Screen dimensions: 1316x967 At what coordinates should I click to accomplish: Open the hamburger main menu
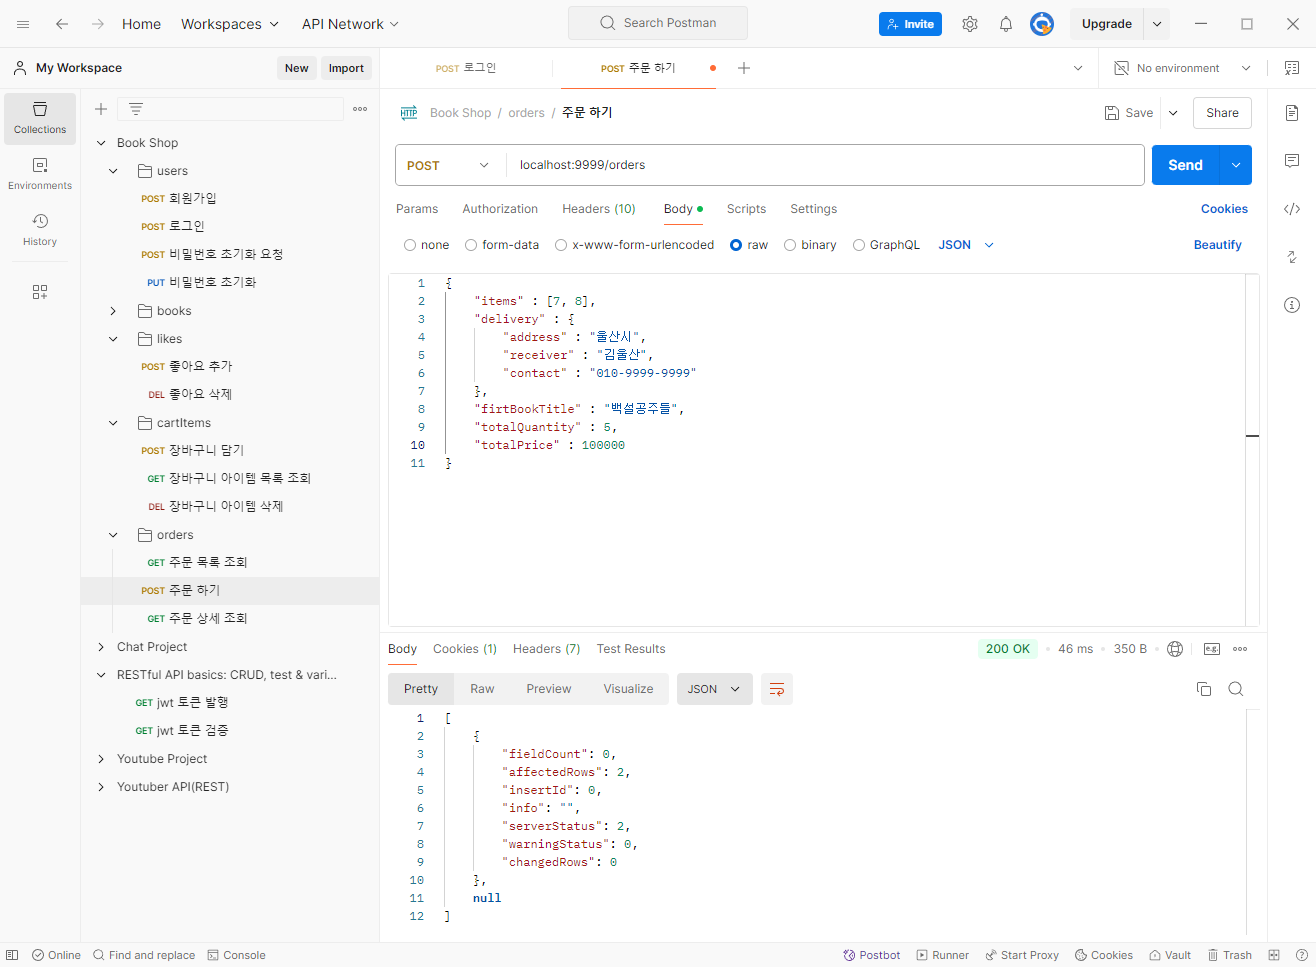(x=23, y=24)
